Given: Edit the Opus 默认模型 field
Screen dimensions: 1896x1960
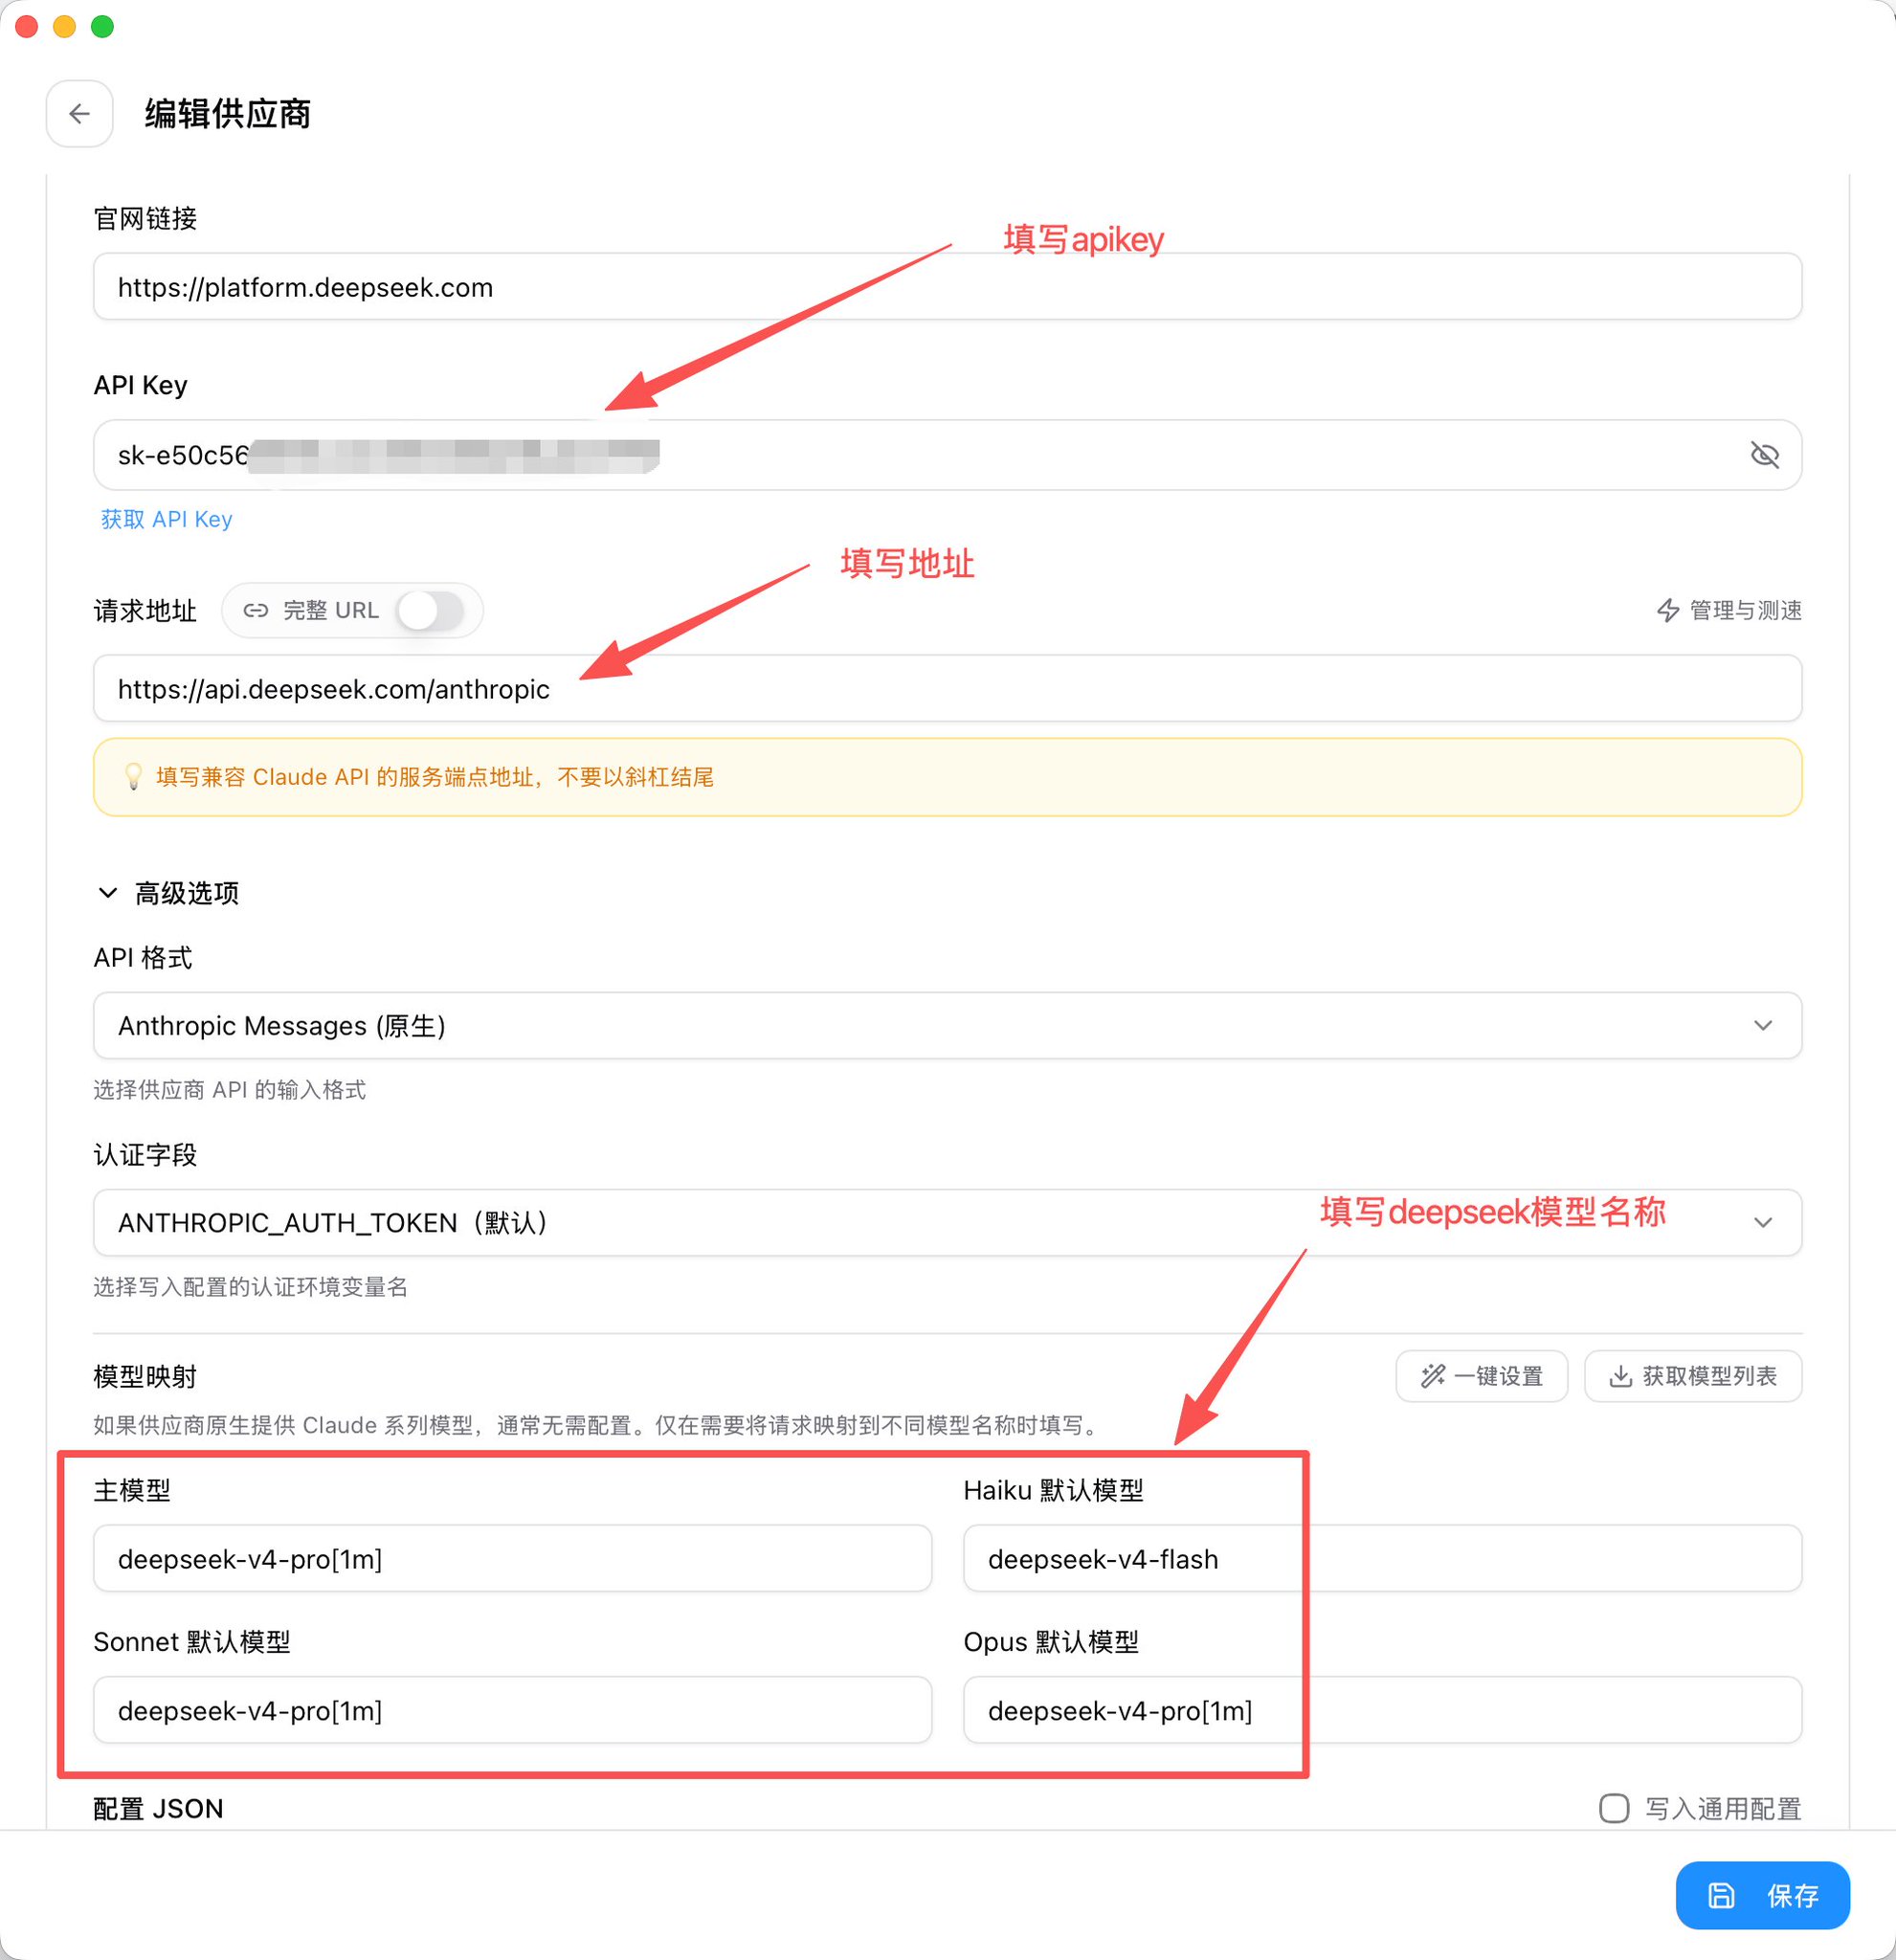Looking at the screenshot, I should point(1382,1710).
